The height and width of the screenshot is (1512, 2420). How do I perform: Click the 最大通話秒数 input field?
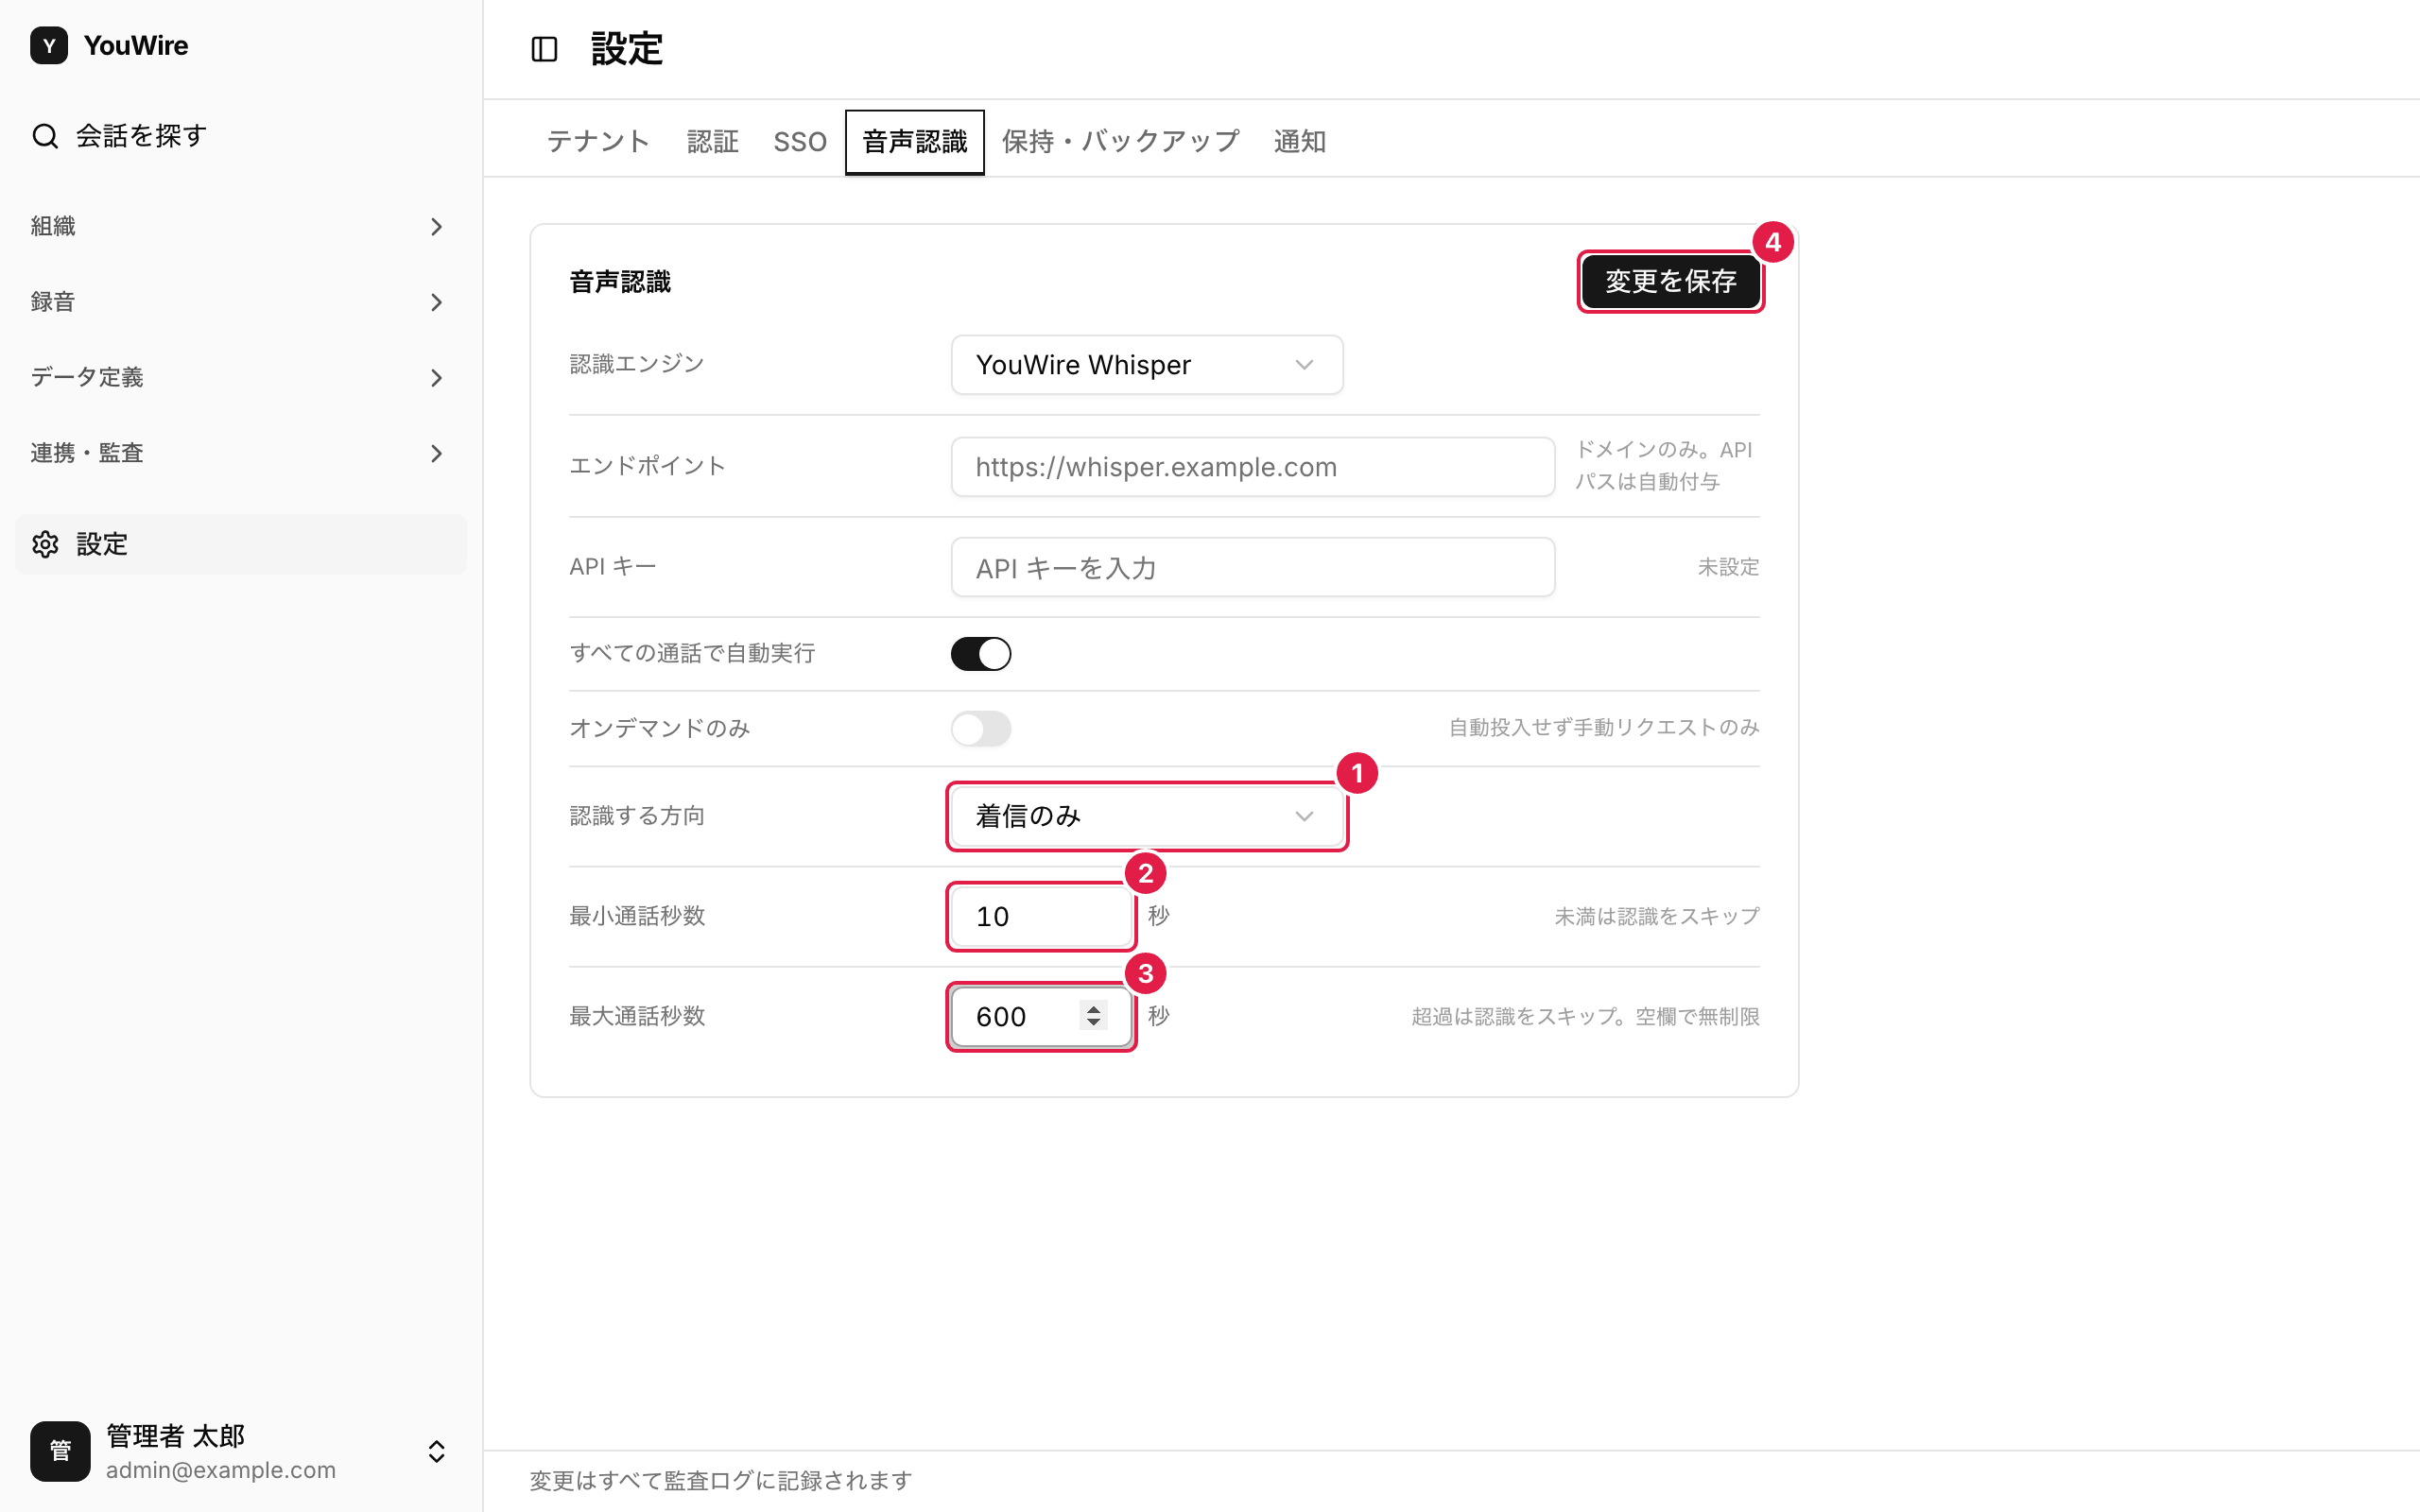point(1040,1016)
